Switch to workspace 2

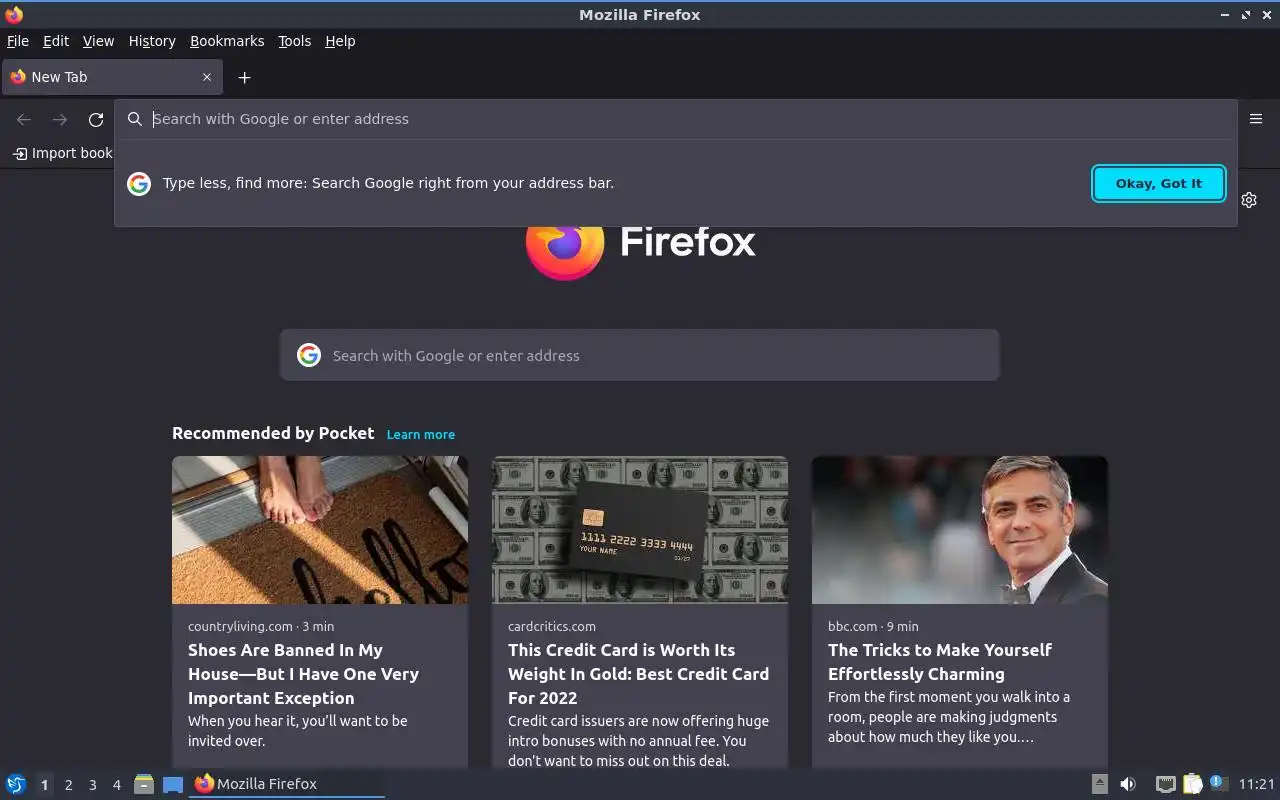[68, 785]
